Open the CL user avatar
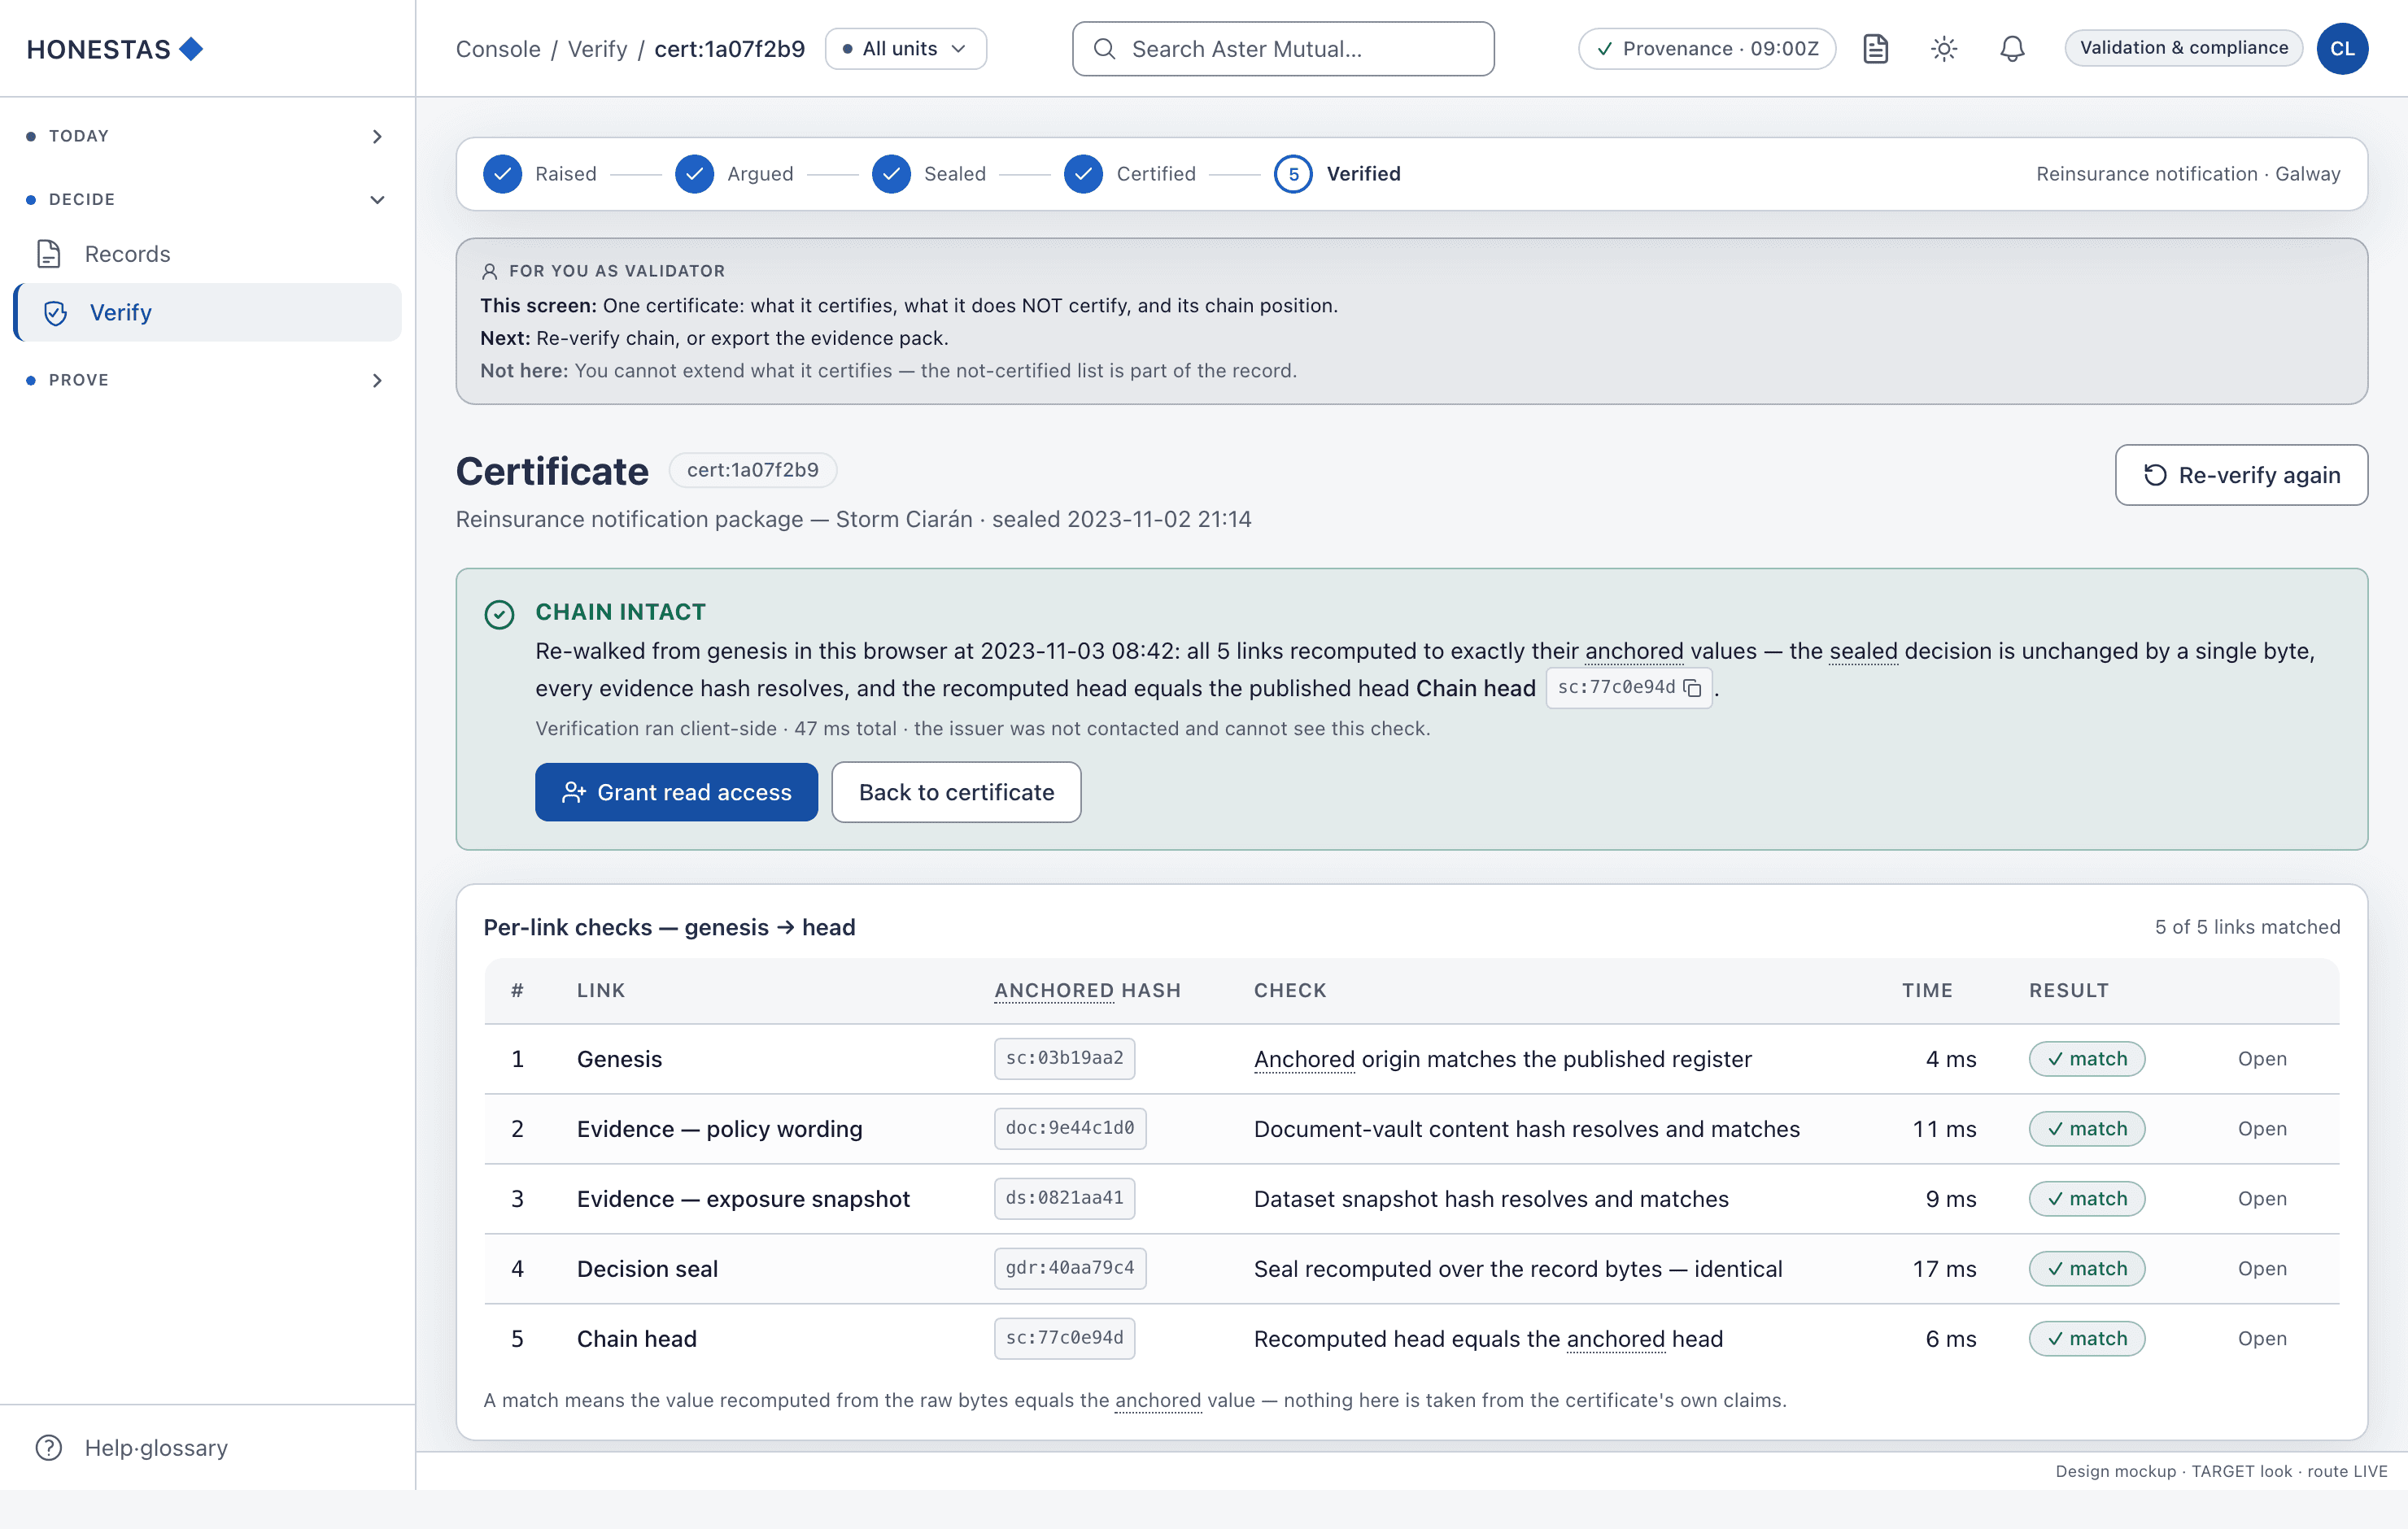2408x1529 pixels. [2342, 48]
